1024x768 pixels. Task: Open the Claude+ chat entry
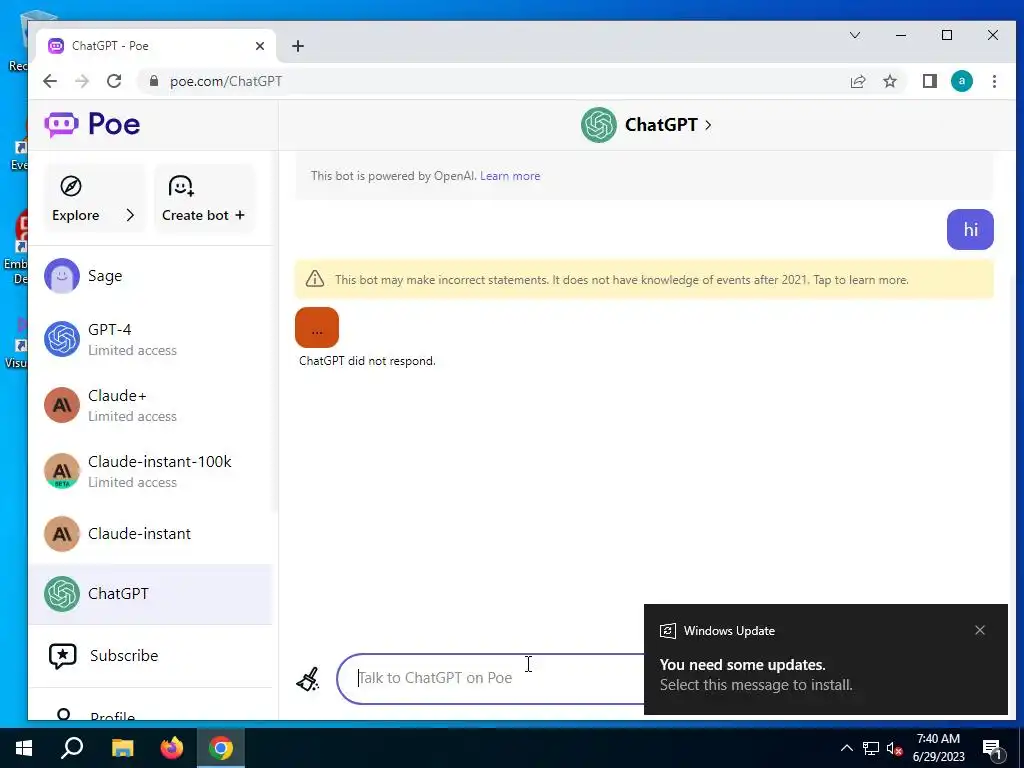tap(150, 405)
